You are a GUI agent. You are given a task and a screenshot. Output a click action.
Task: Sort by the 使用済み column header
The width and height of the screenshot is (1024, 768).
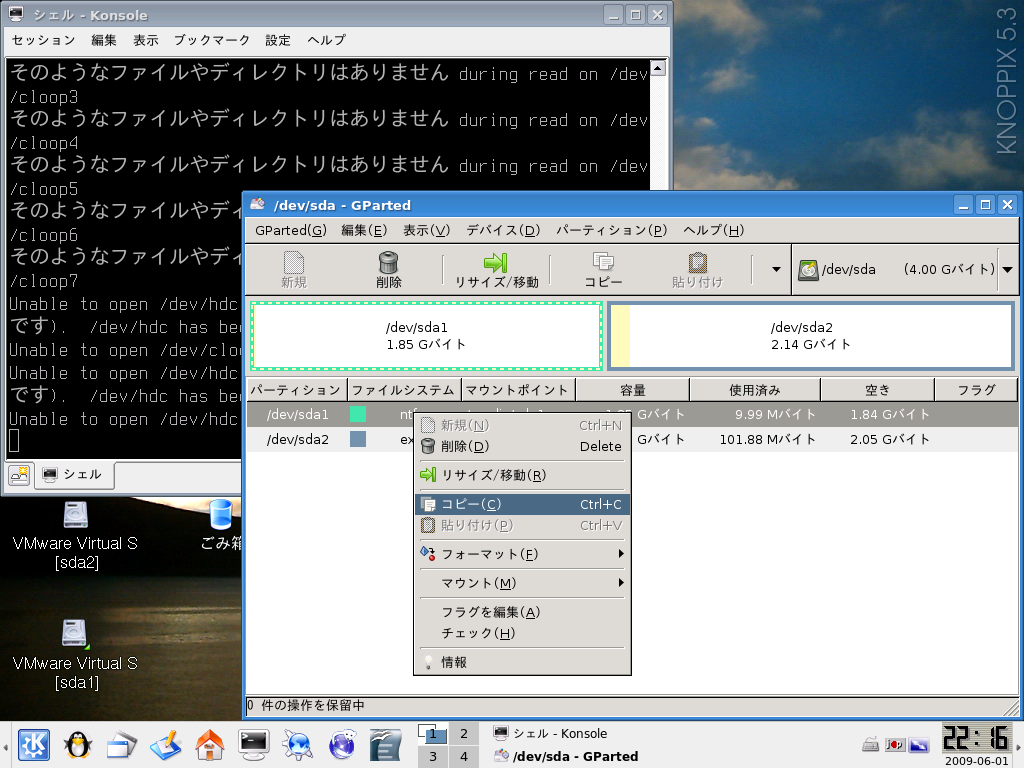[755, 390]
